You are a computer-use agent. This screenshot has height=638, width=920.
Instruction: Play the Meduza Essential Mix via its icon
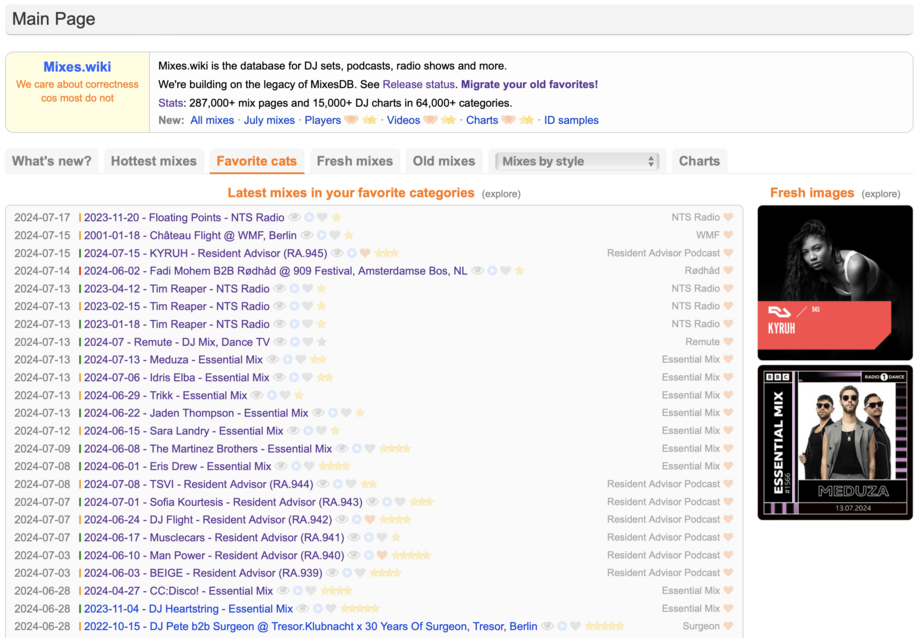pyautogui.click(x=287, y=360)
